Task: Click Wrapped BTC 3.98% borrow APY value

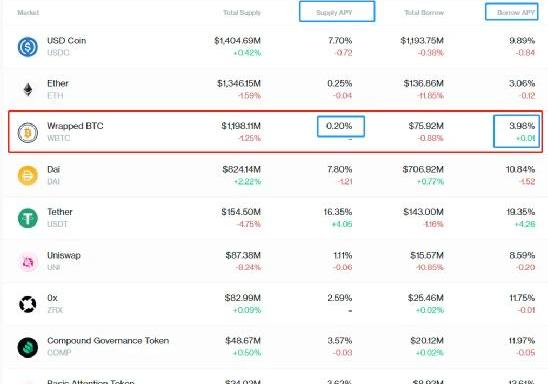Action: (x=522, y=126)
